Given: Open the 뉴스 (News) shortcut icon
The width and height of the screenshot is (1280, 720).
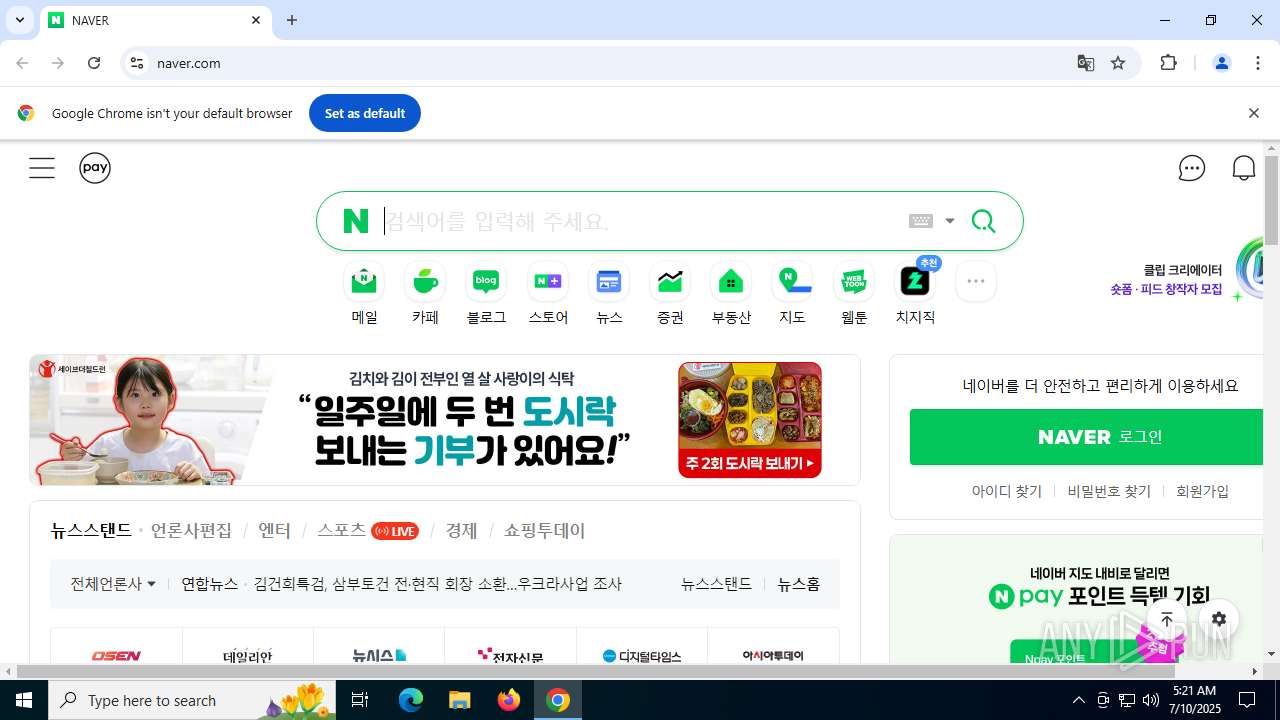Looking at the screenshot, I should pyautogui.click(x=609, y=282).
